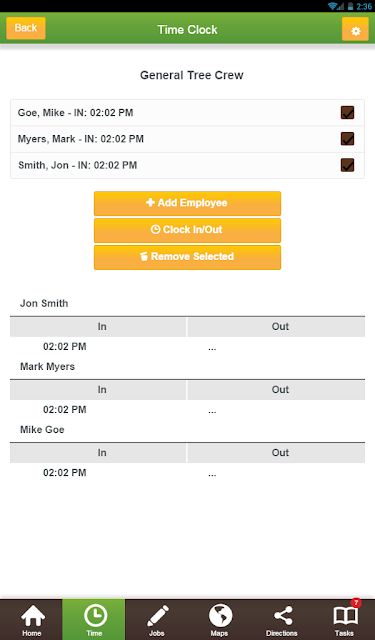Select Jon Smith 02:02 PM In entry

click(x=65, y=347)
